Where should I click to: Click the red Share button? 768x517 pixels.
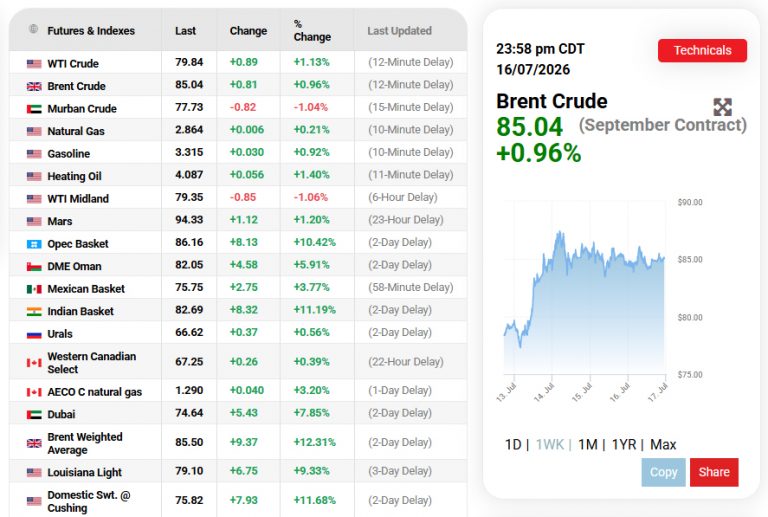pyautogui.click(x=714, y=472)
